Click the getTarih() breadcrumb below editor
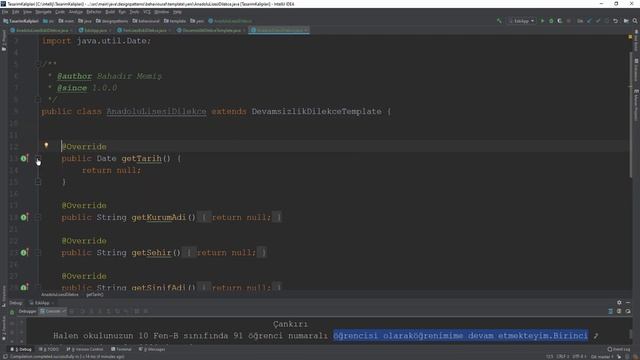 click(x=95, y=294)
